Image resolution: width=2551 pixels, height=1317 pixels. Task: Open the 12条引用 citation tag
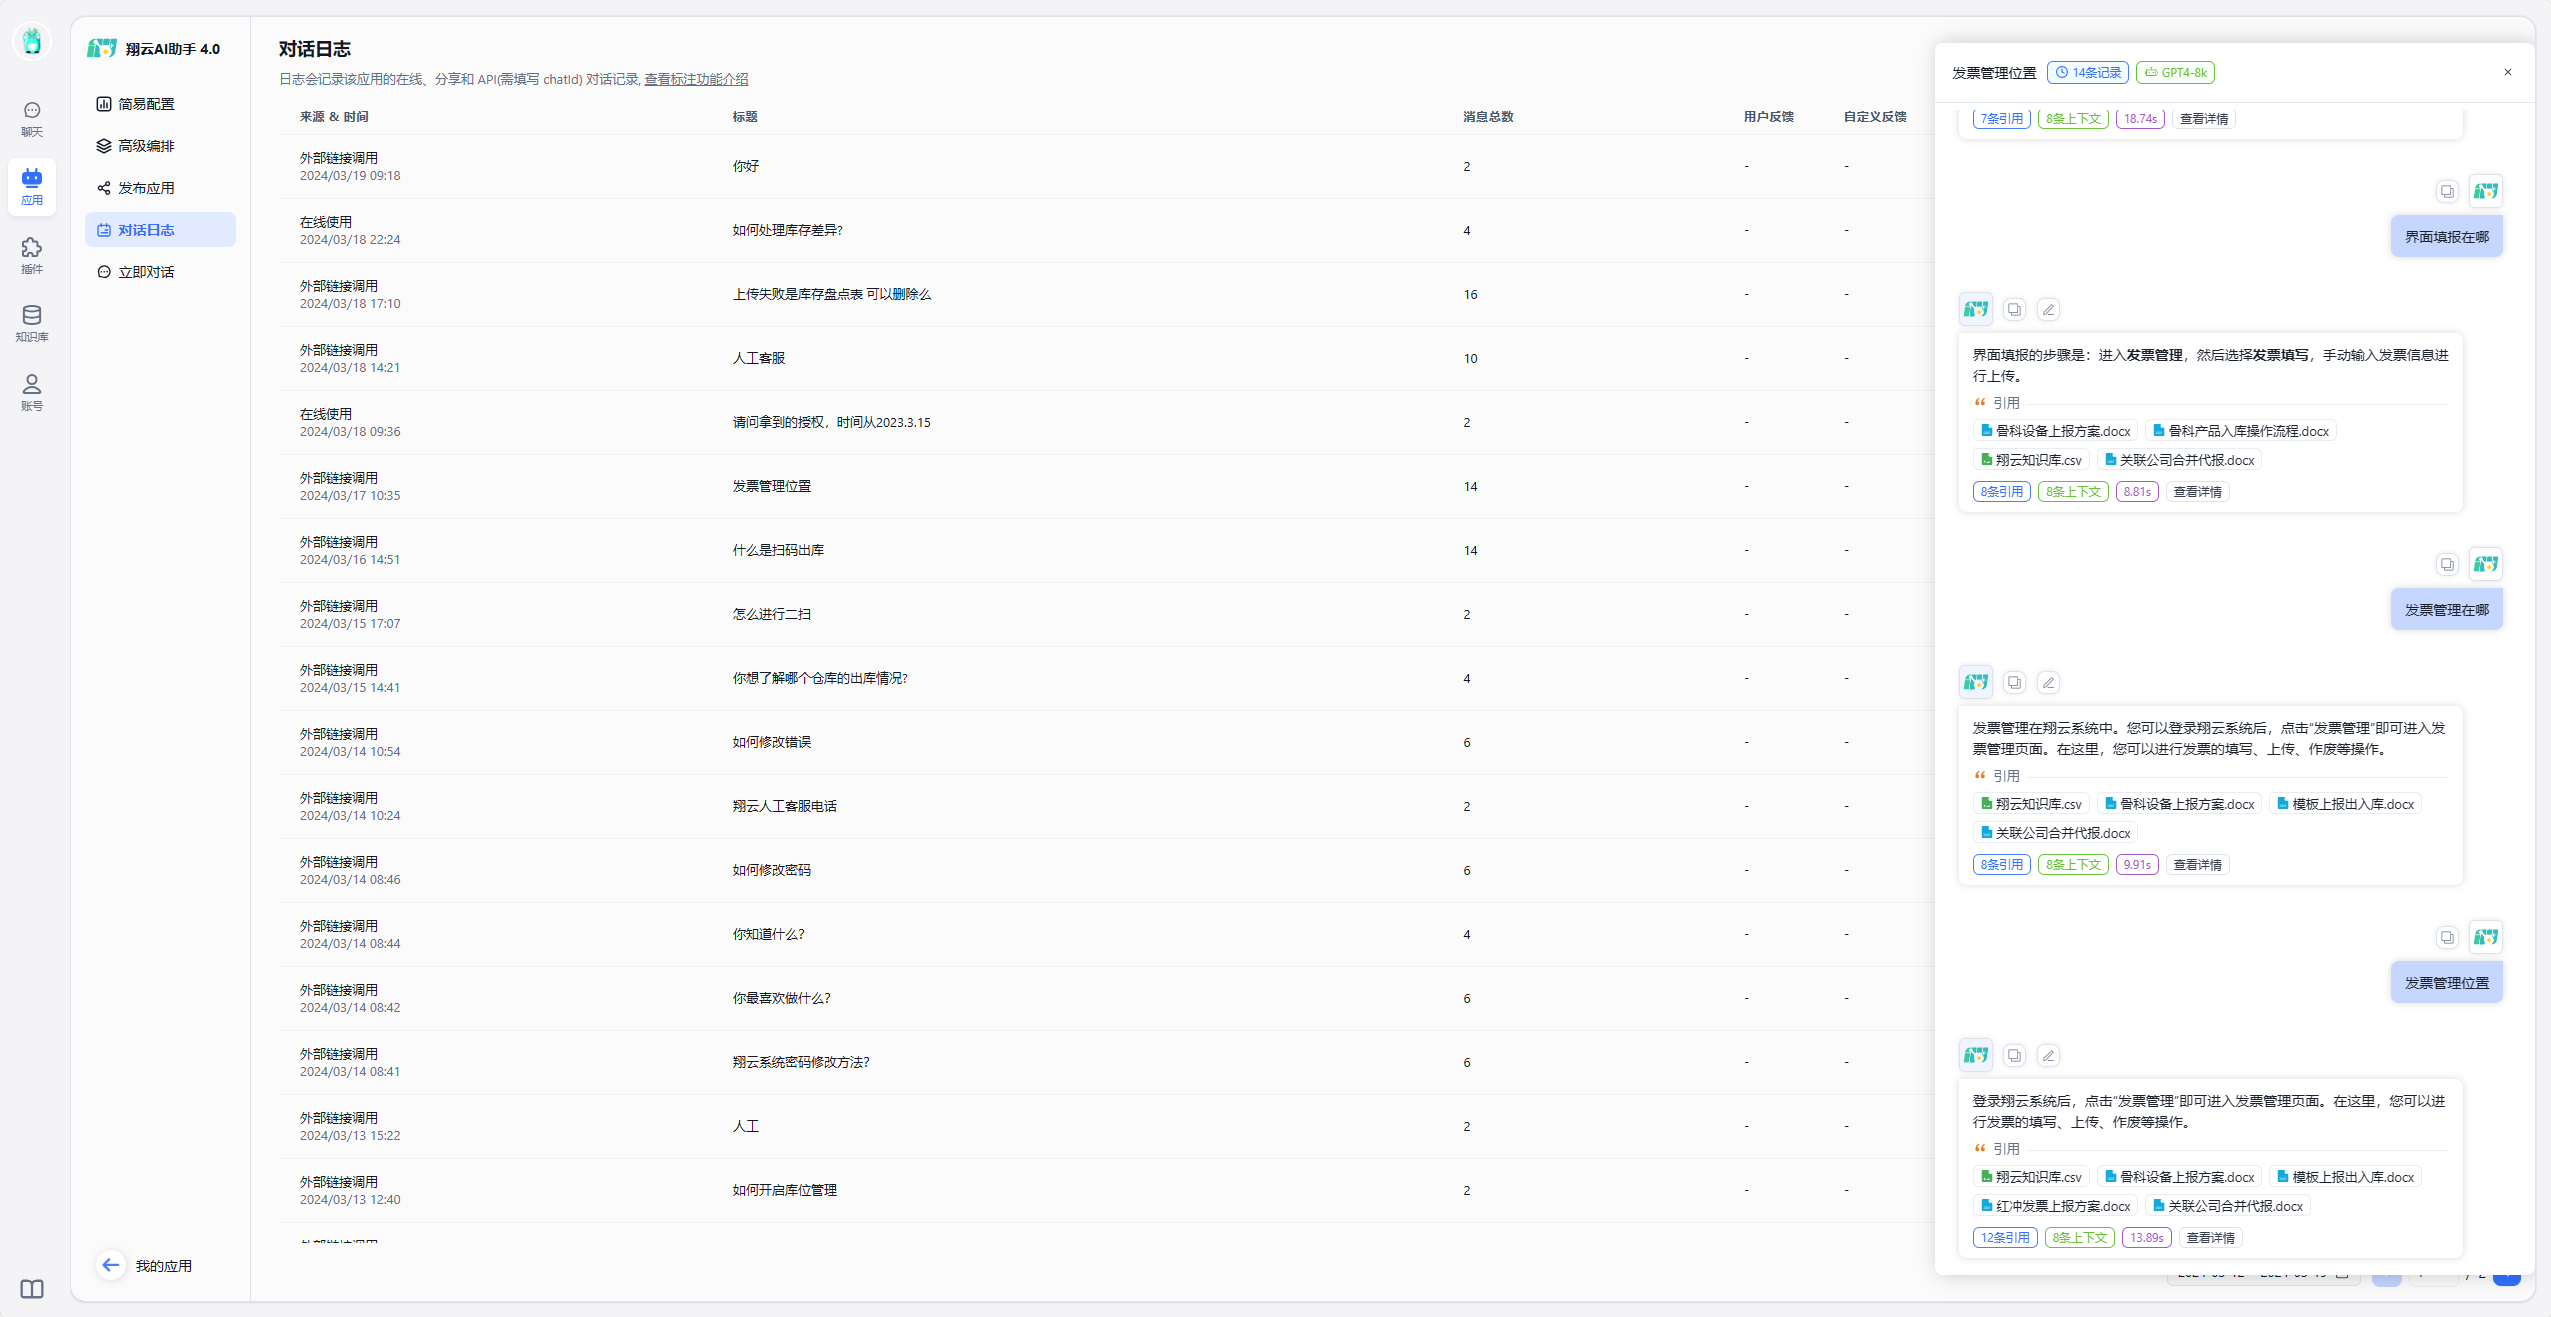(x=2004, y=1238)
